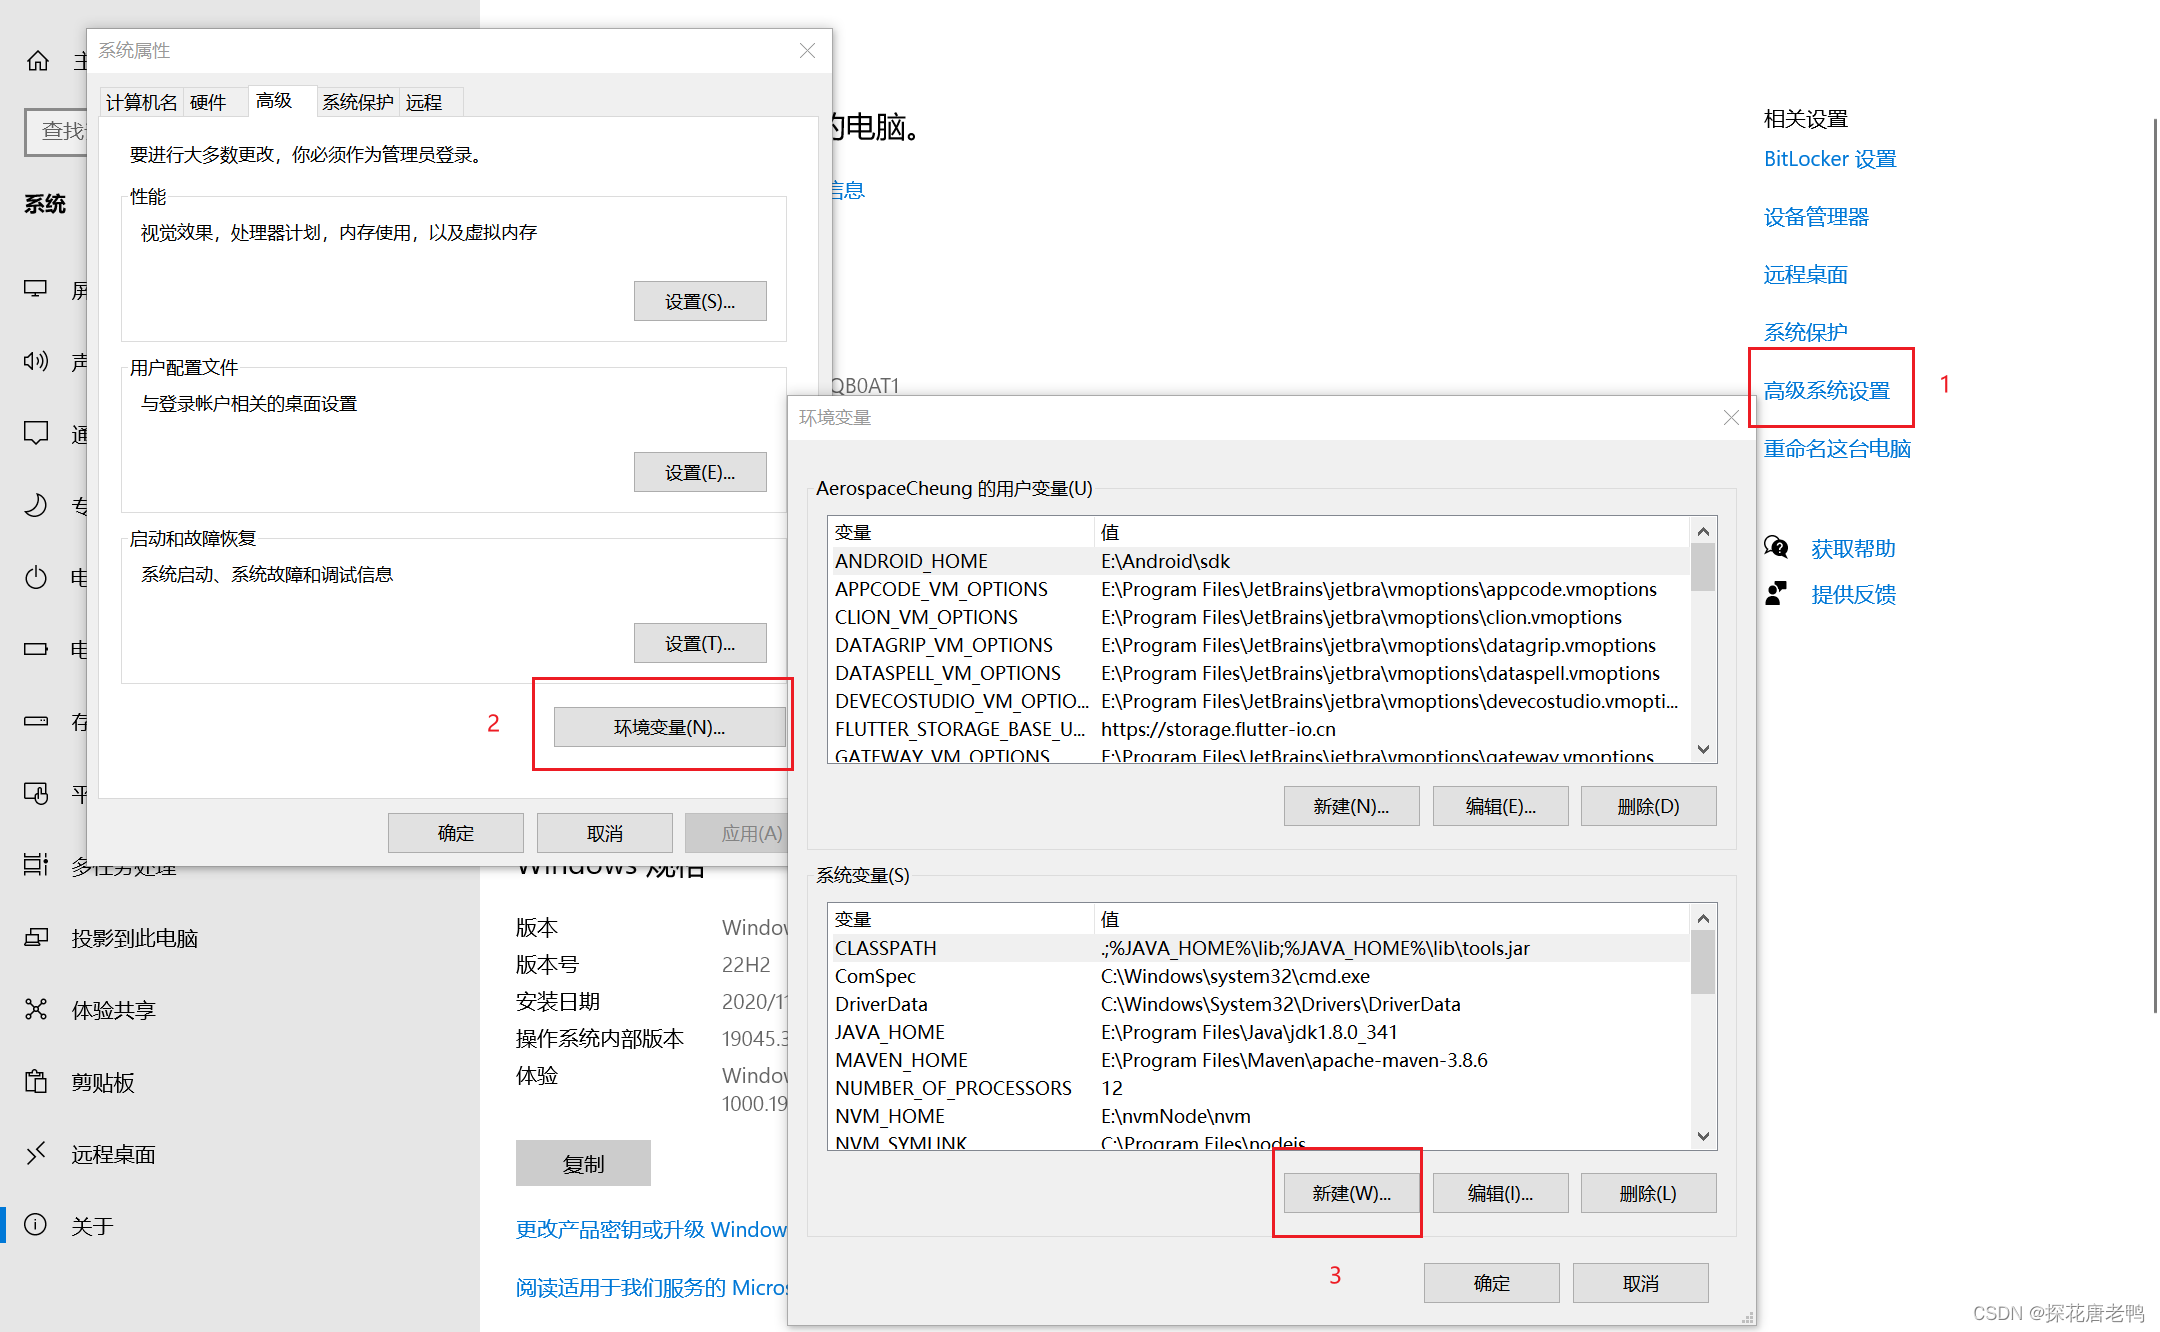
Task: Click the feedback icon beside 提供反馈
Action: click(x=1776, y=594)
